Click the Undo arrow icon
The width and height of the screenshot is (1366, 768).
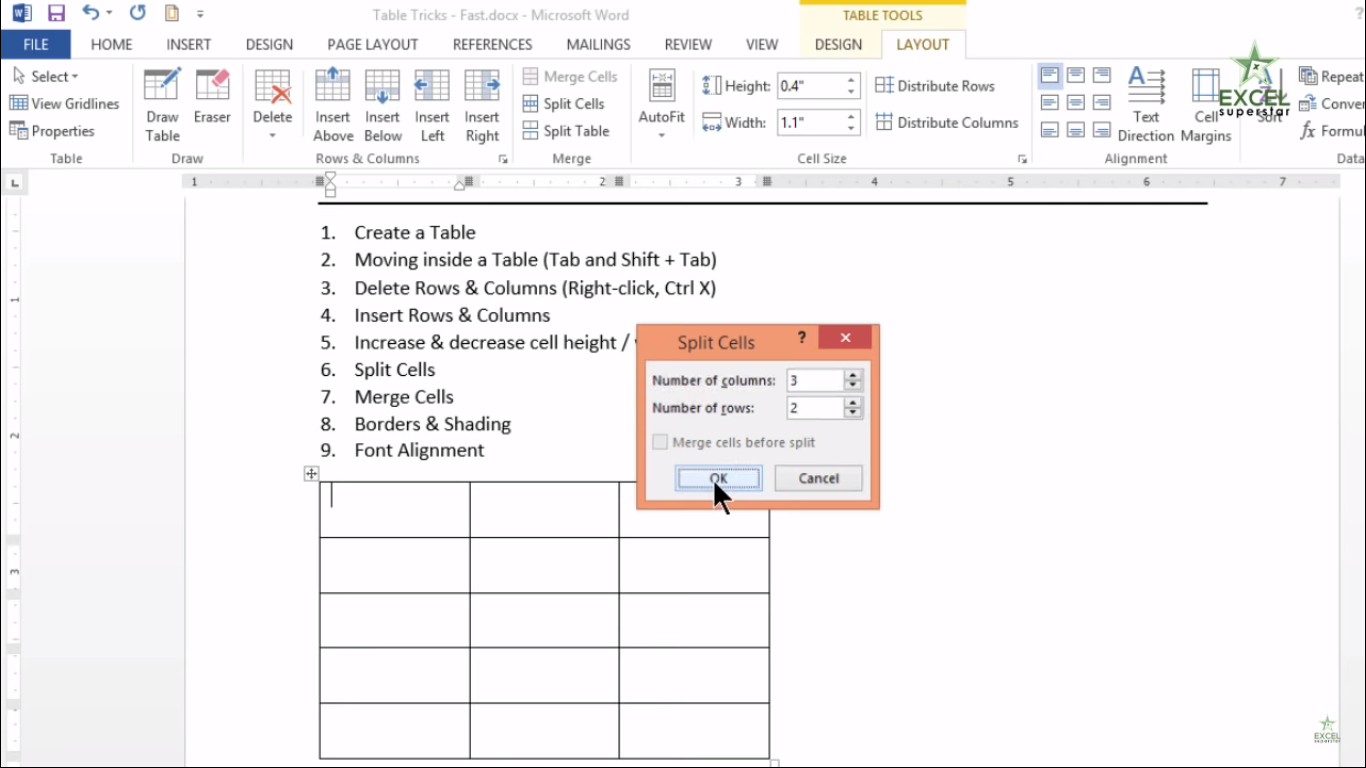(x=91, y=14)
